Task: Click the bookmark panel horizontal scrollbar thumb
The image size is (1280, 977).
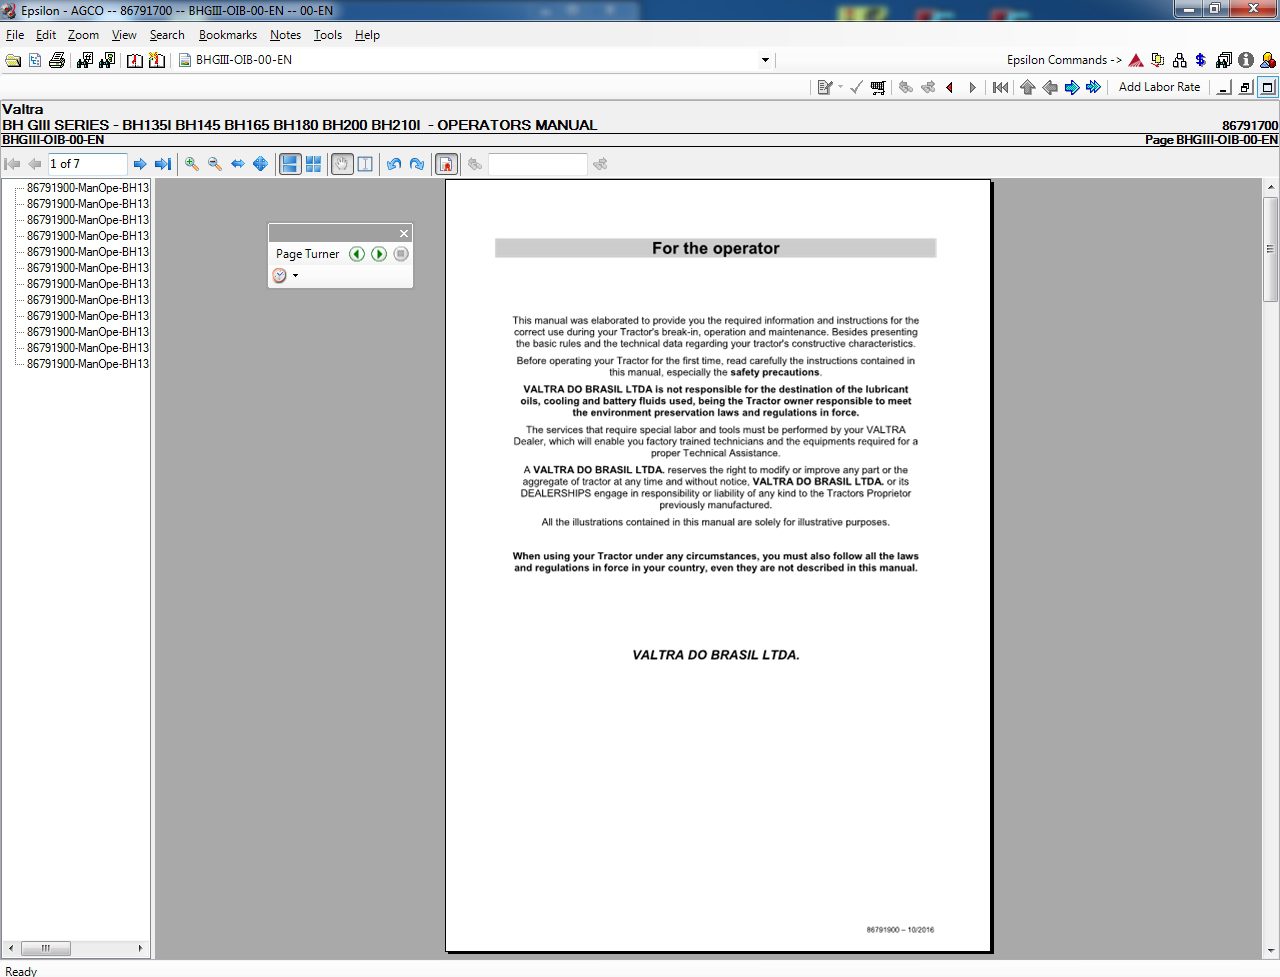Action: point(45,948)
